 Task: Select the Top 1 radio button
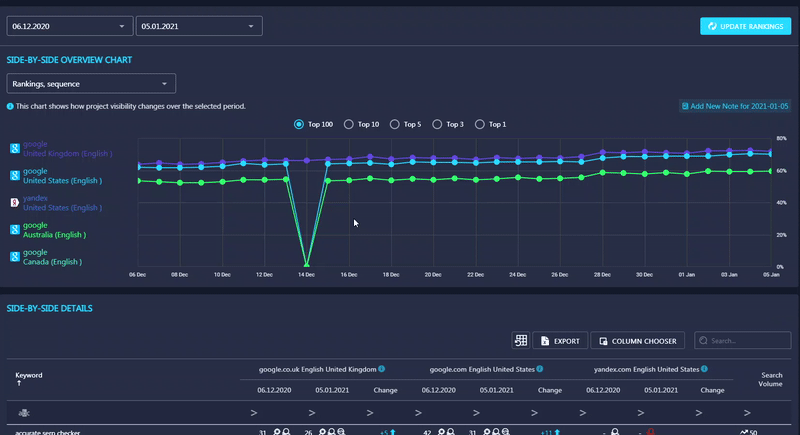480,124
